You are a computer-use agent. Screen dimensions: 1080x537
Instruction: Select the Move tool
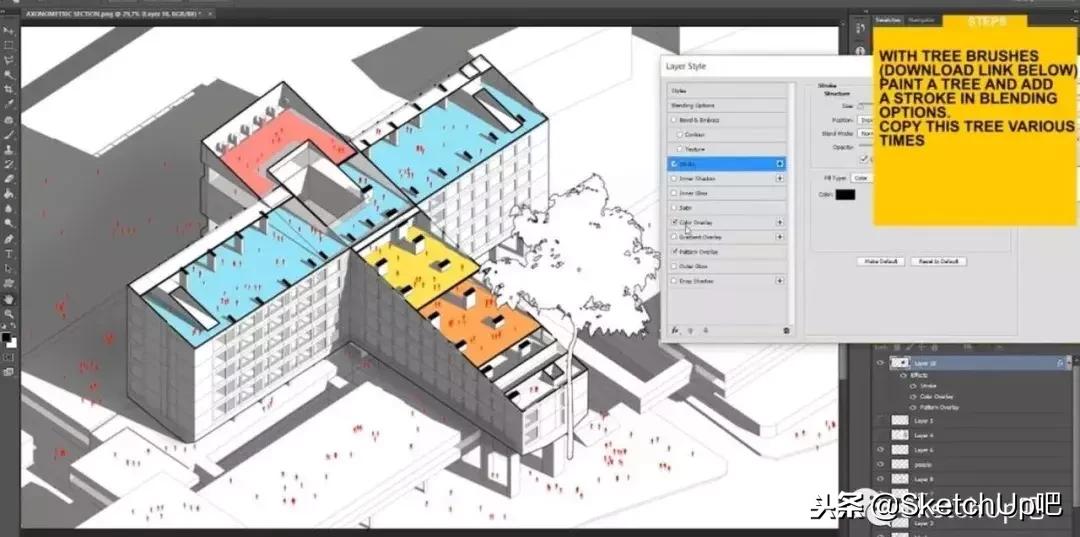pyautogui.click(x=9, y=30)
